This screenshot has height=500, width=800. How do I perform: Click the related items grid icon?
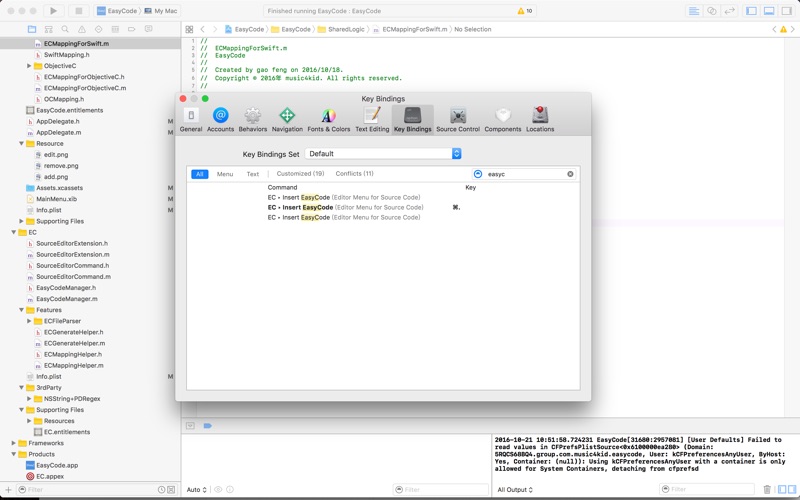click(189, 29)
